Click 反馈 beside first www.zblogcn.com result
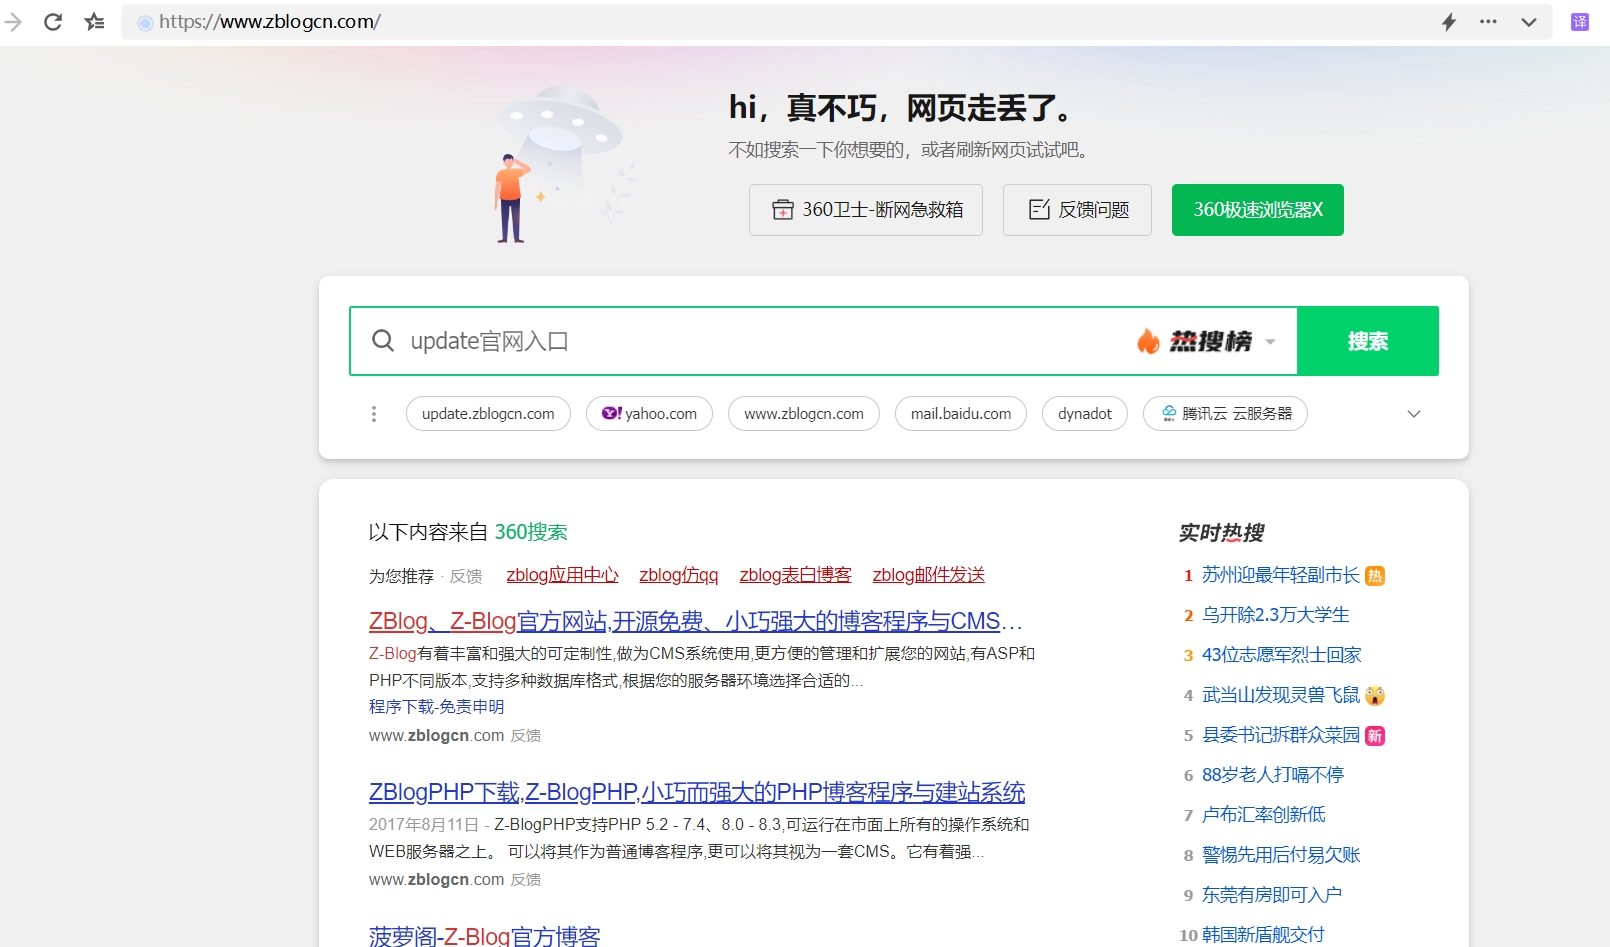This screenshot has width=1610, height=947. tap(526, 736)
